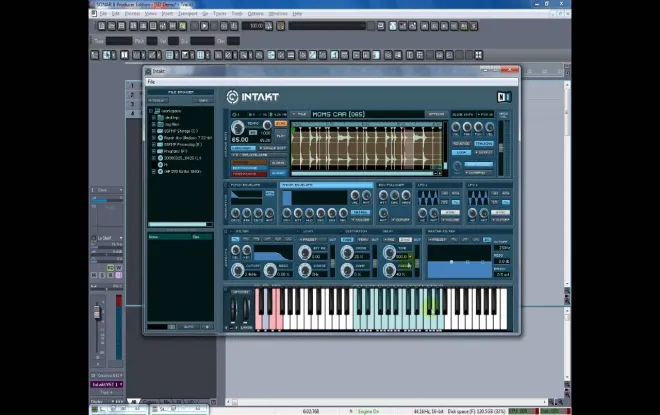Expand the desktop folder in file browser

(x=154, y=118)
